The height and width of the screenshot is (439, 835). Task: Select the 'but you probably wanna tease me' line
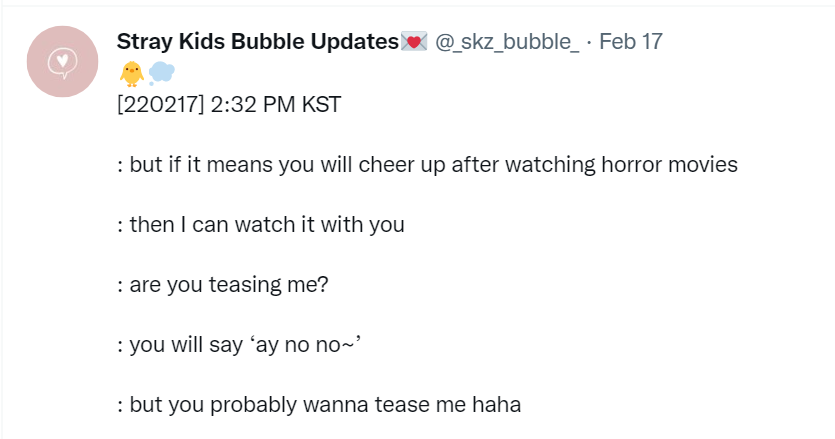click(318, 405)
